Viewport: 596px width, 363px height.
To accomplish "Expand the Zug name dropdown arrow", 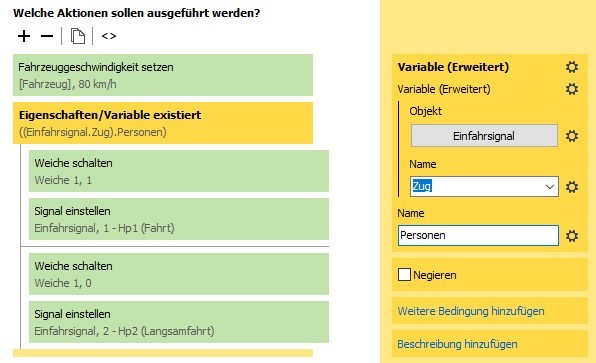I will click(550, 187).
